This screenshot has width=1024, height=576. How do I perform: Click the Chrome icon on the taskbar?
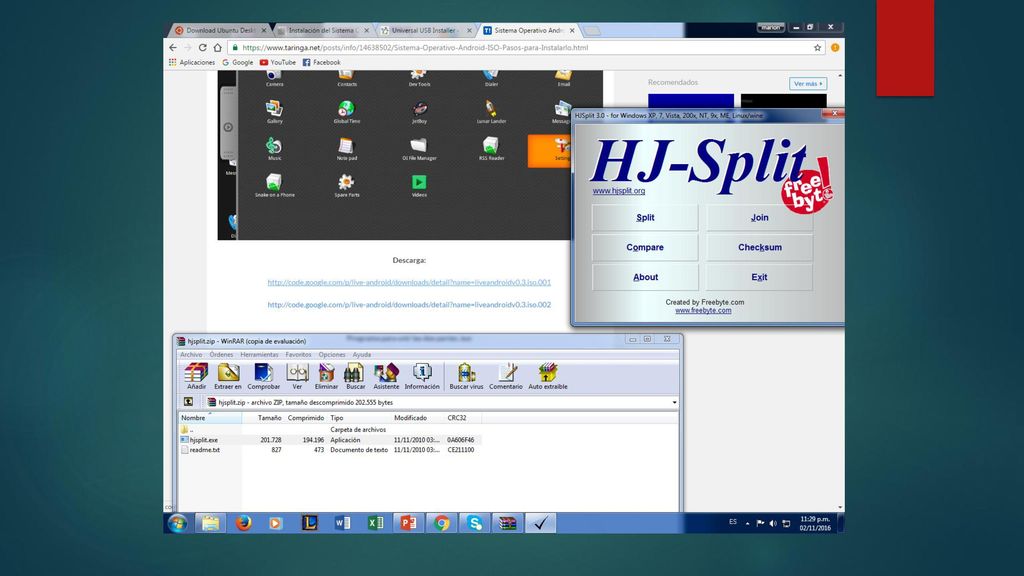[x=441, y=523]
